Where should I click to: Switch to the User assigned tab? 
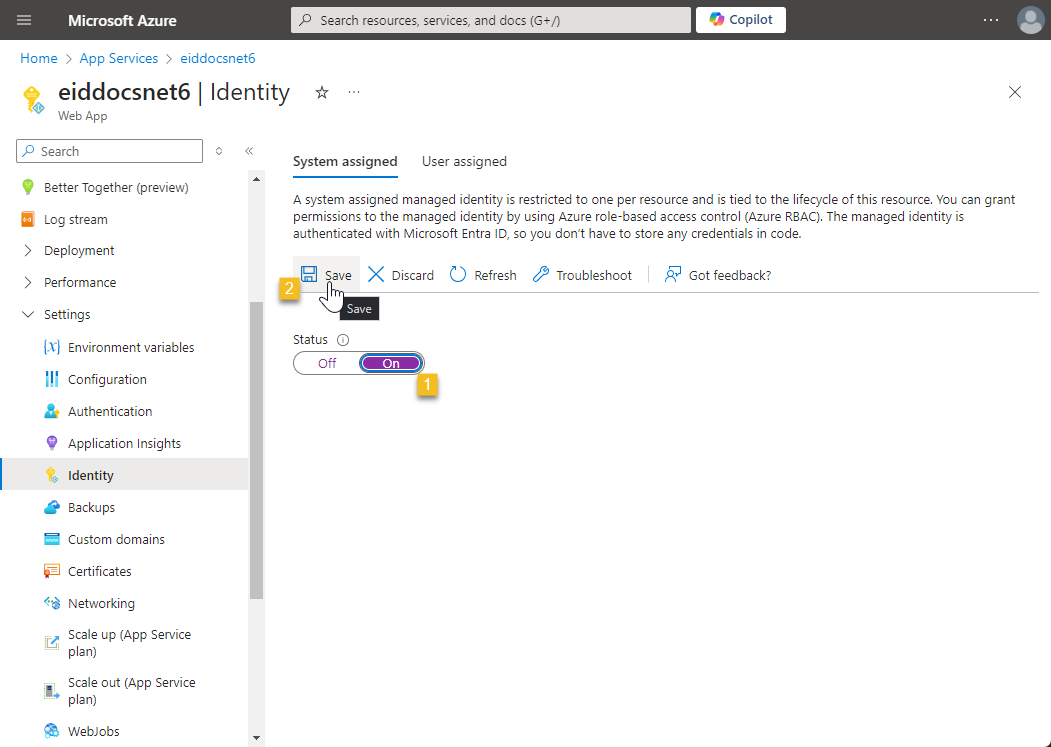coord(464,161)
